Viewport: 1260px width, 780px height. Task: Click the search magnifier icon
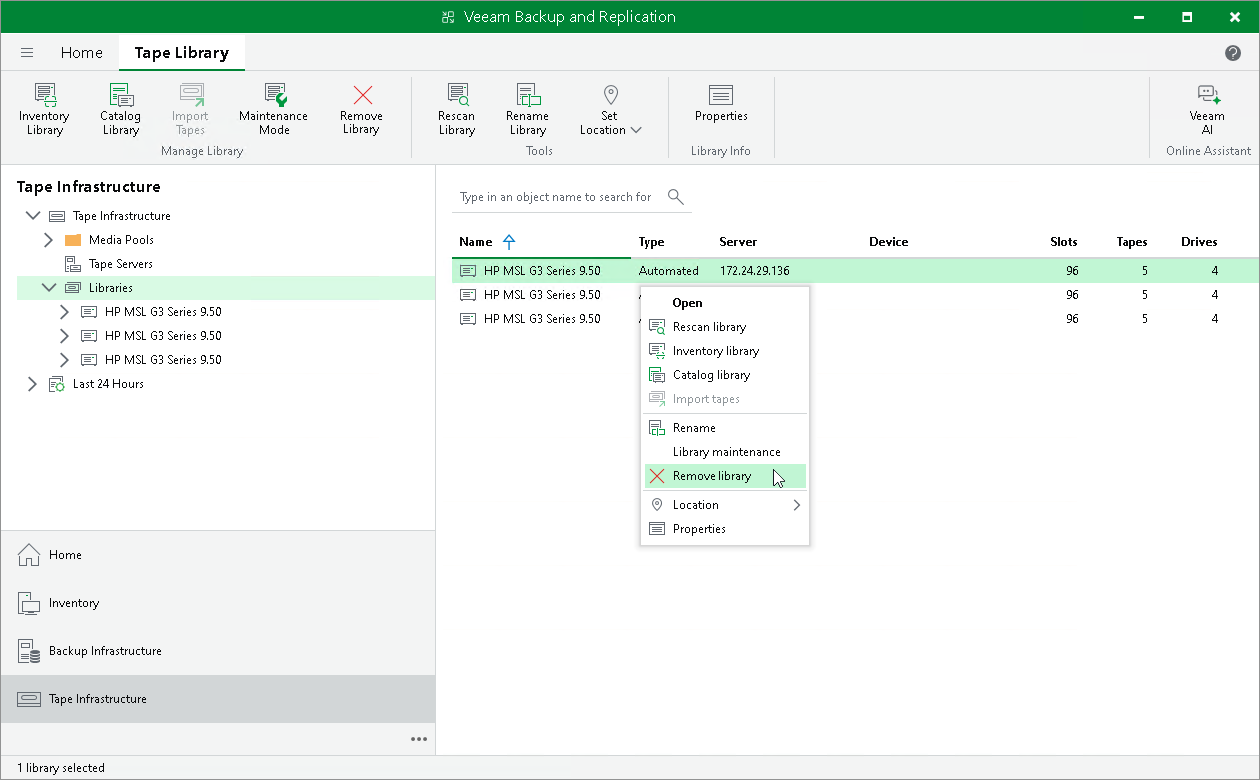[676, 197]
